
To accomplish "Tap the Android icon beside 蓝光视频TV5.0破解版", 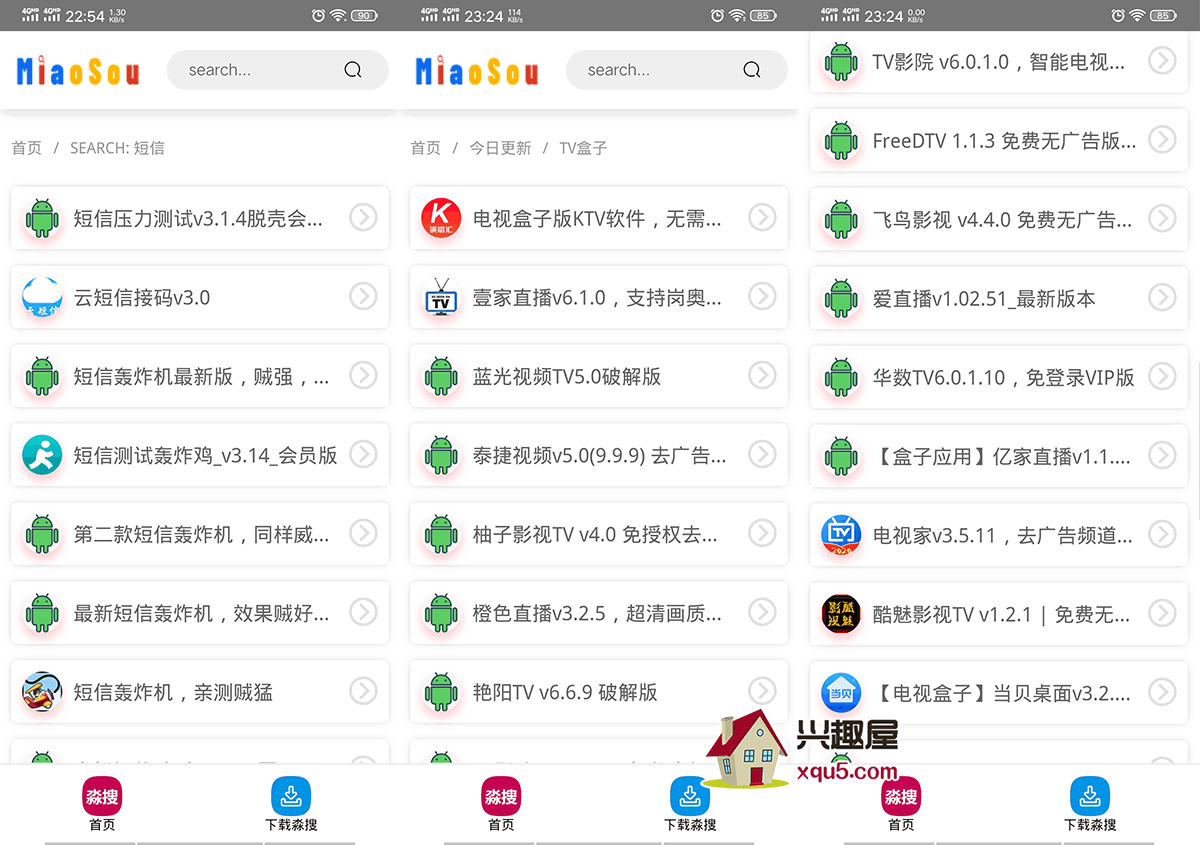I will click(x=441, y=376).
